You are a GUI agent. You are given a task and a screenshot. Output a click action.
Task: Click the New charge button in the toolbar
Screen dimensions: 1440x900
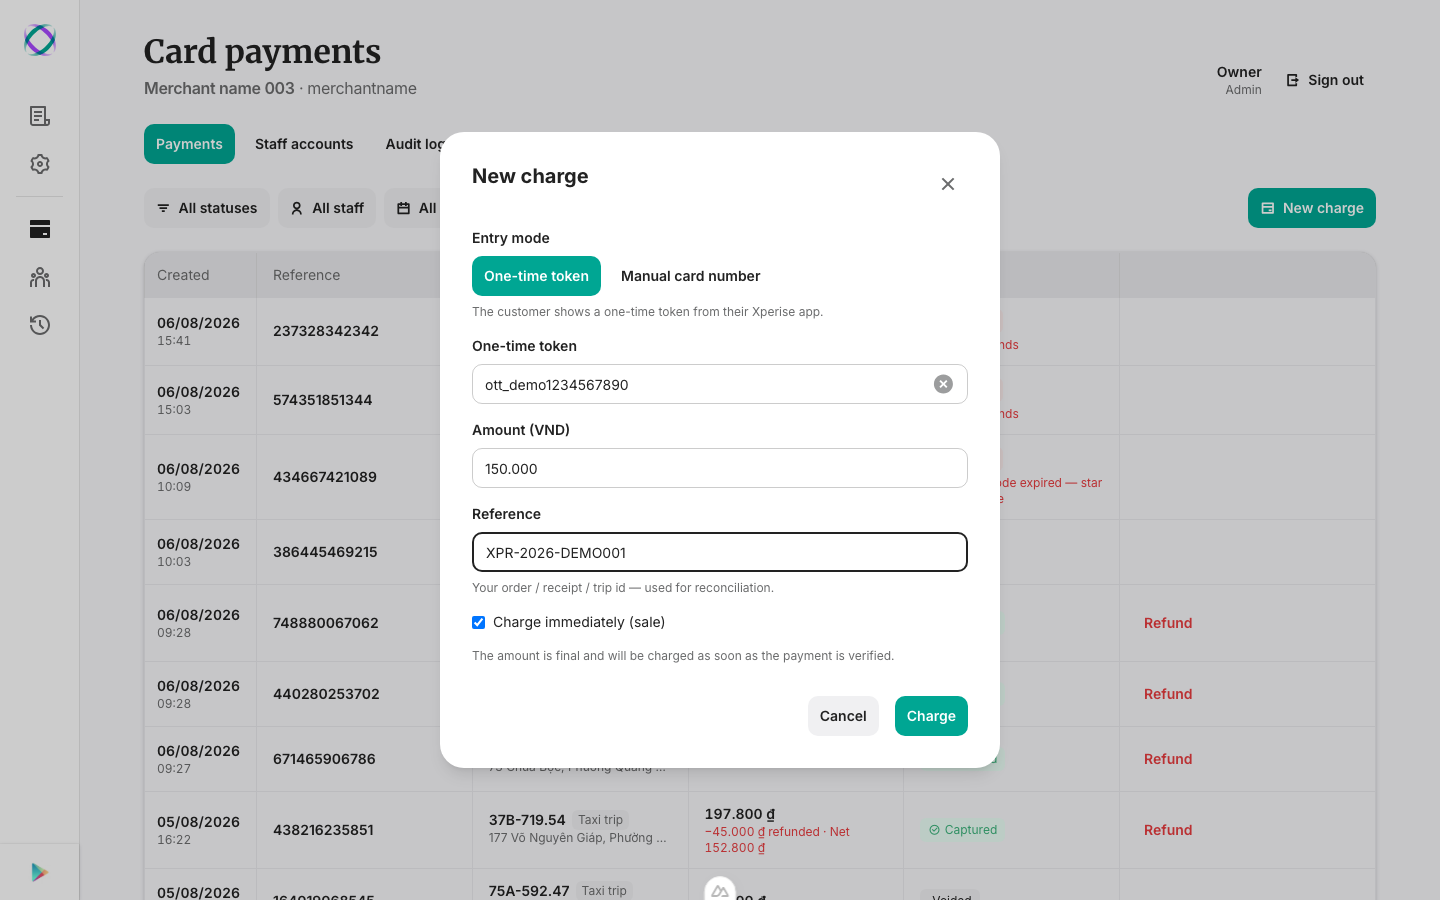(1312, 208)
